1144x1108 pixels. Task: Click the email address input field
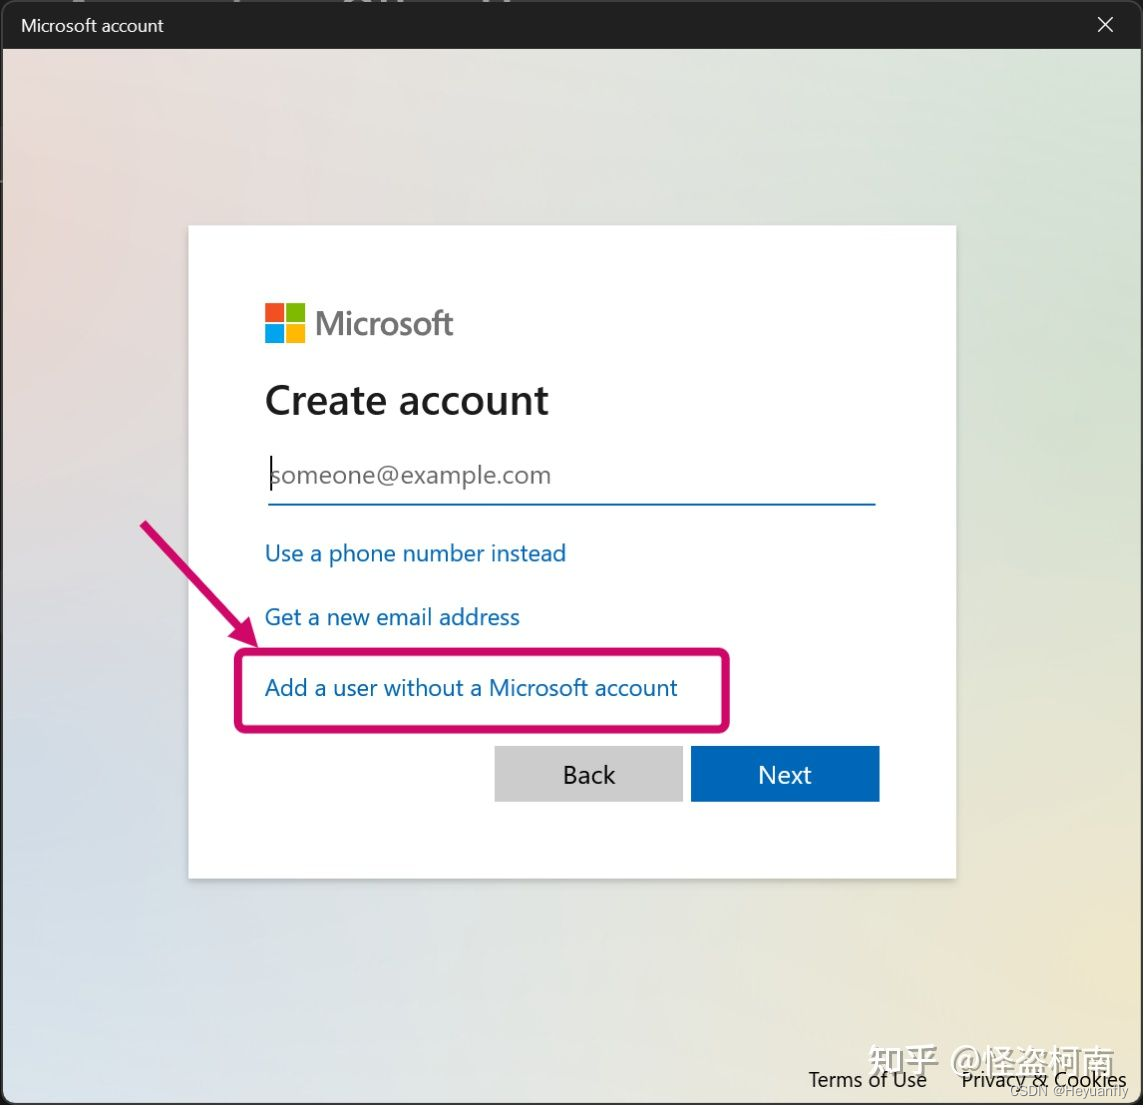(571, 476)
